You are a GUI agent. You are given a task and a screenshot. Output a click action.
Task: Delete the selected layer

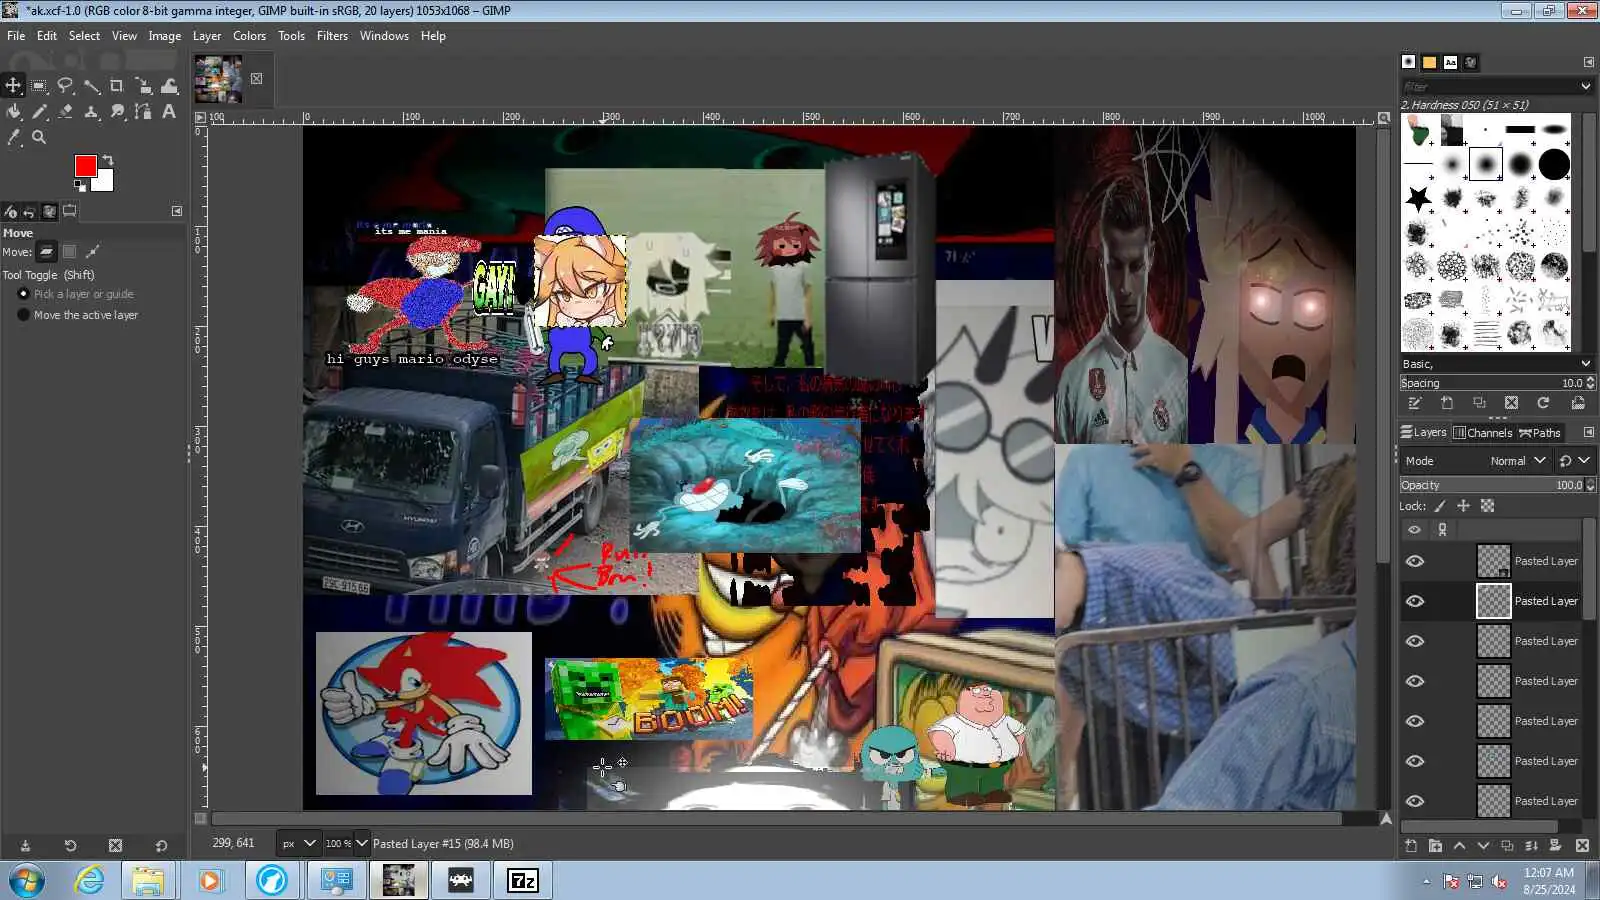pyautogui.click(x=1582, y=846)
